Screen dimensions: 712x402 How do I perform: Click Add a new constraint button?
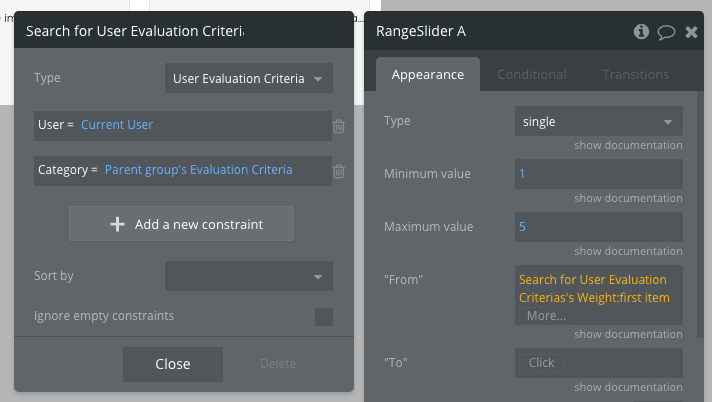(x=181, y=224)
